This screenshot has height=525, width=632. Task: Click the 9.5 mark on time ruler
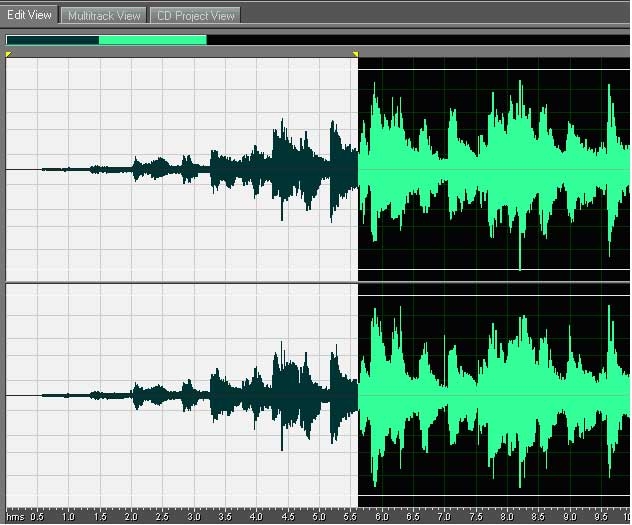[601, 517]
